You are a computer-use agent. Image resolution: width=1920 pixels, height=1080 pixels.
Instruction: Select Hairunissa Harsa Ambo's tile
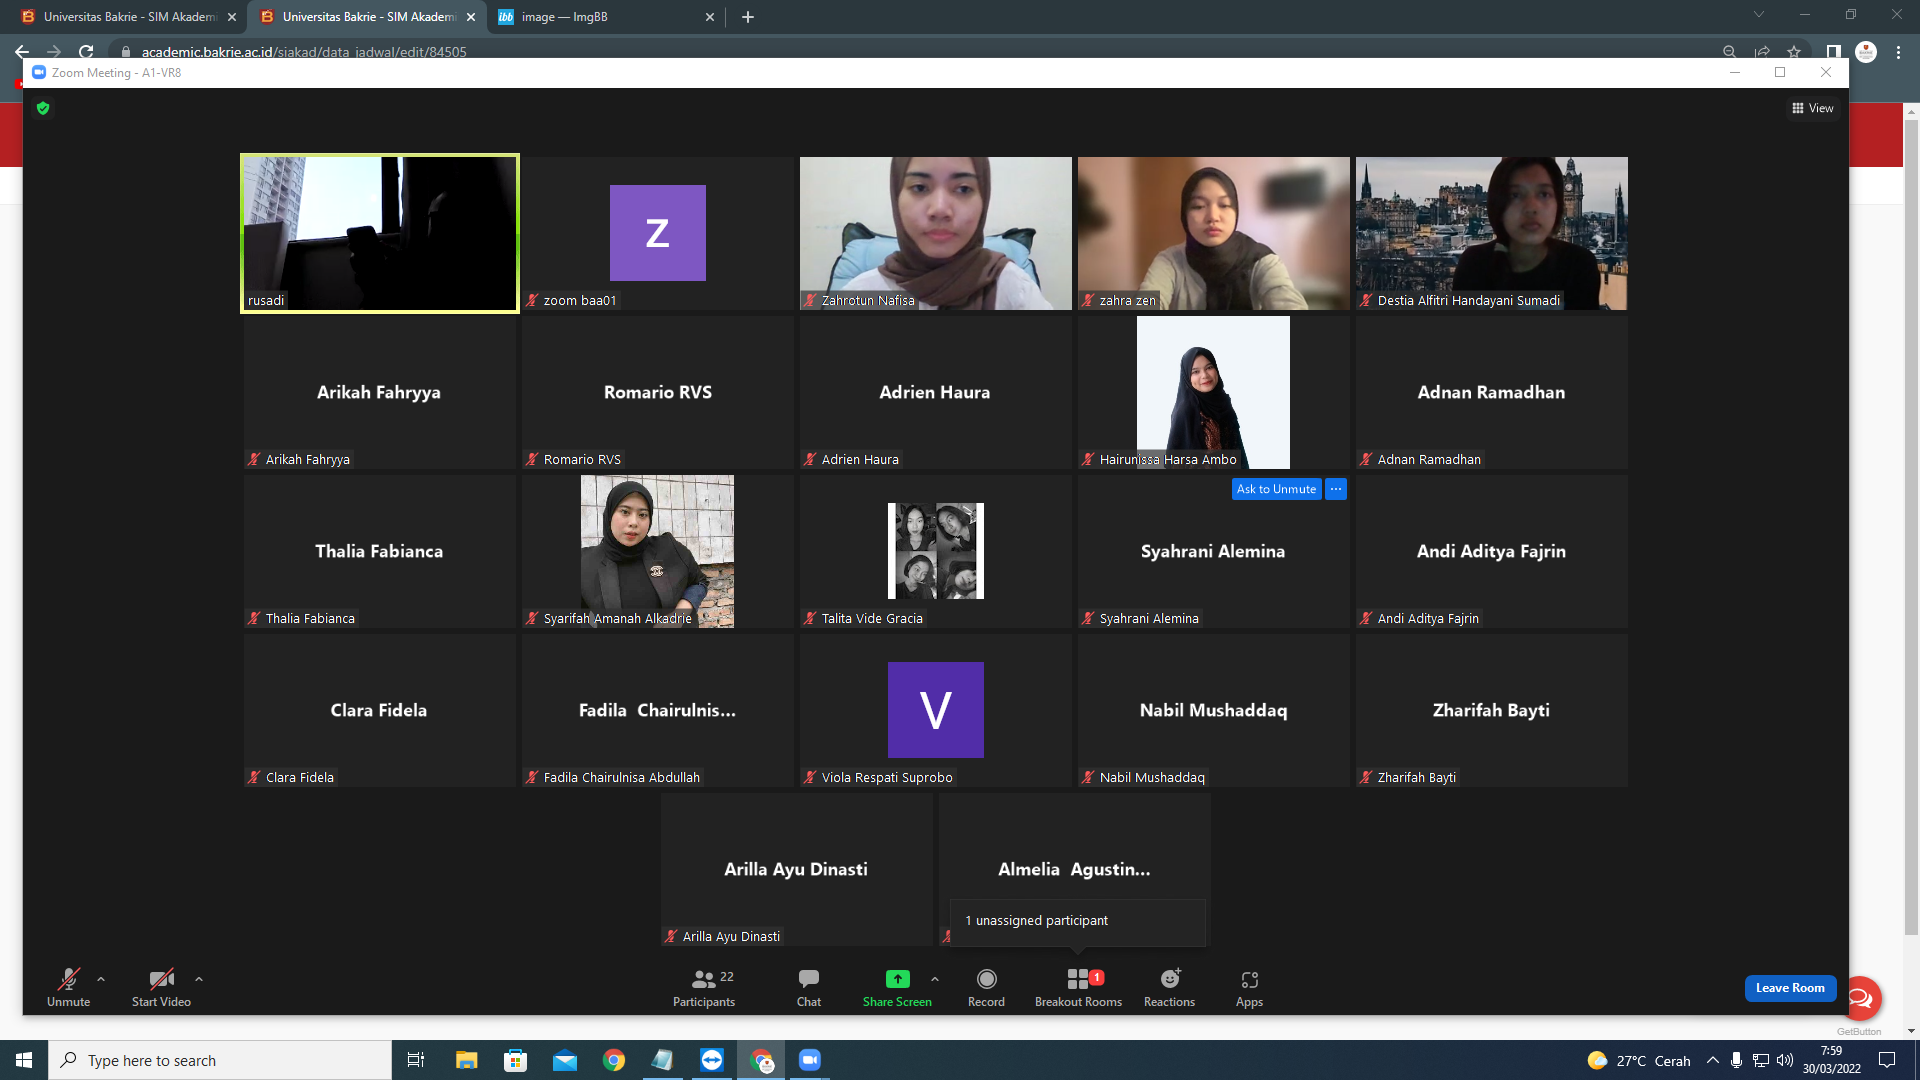(1214, 393)
